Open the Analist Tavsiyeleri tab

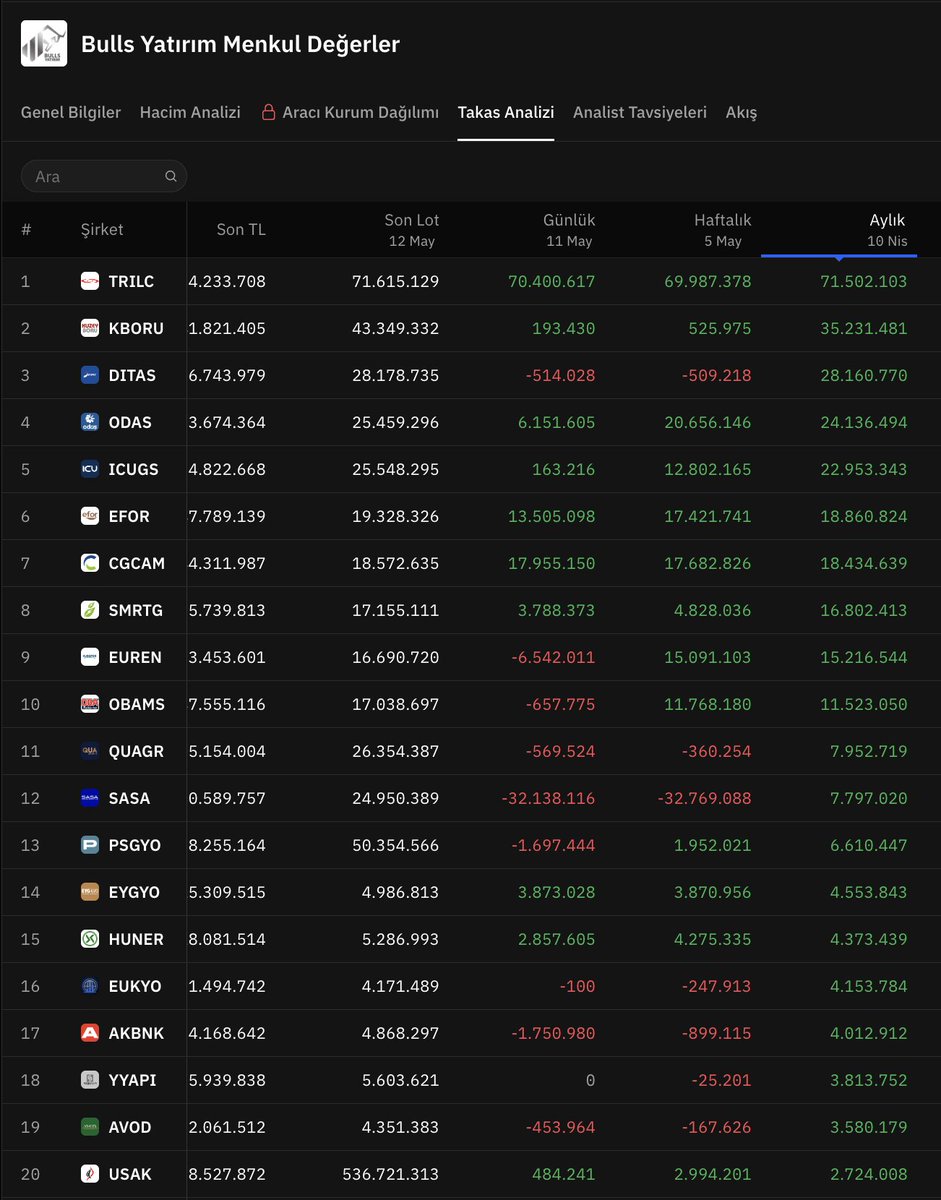click(x=640, y=112)
